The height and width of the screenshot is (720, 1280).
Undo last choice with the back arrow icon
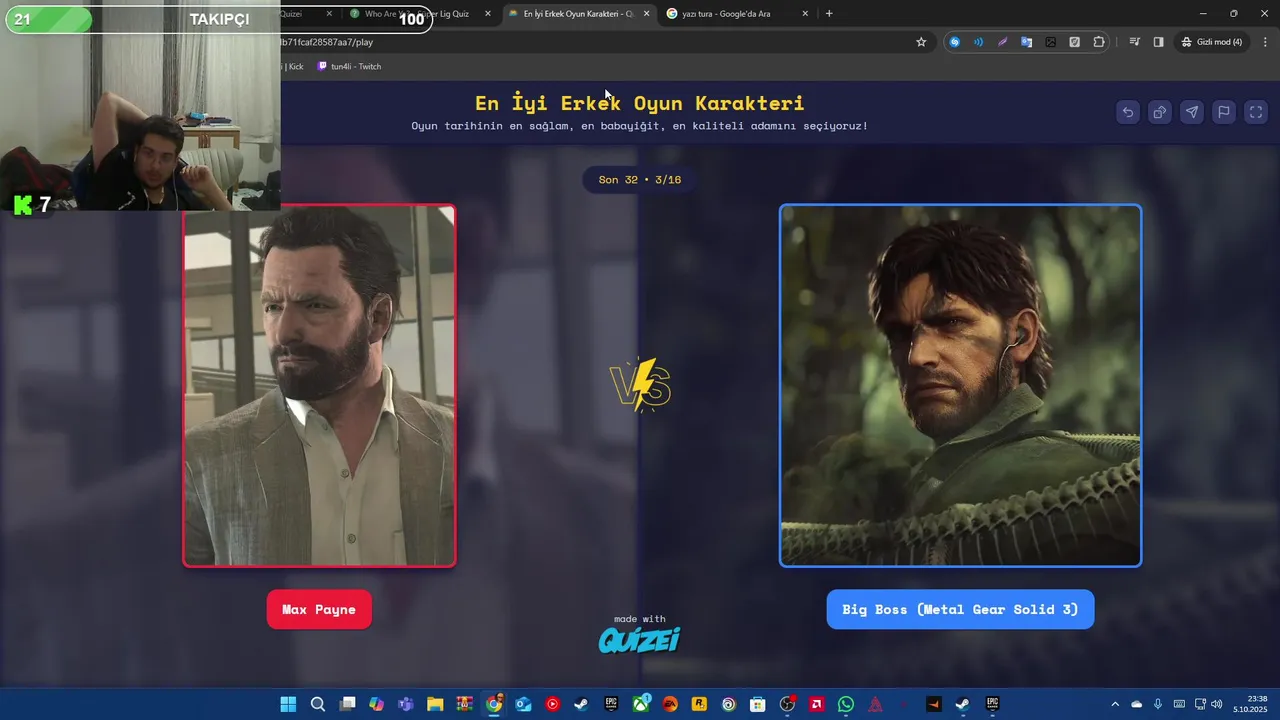click(1128, 112)
